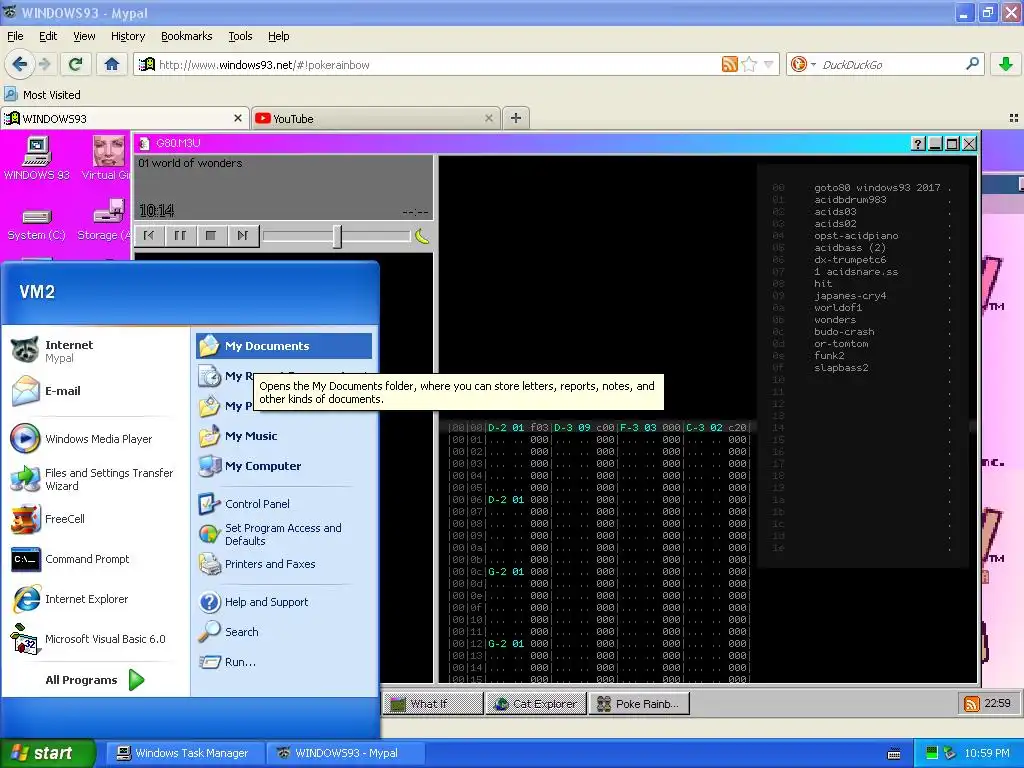Go back with the browser back arrow
1024x768 pixels.
coord(19,64)
